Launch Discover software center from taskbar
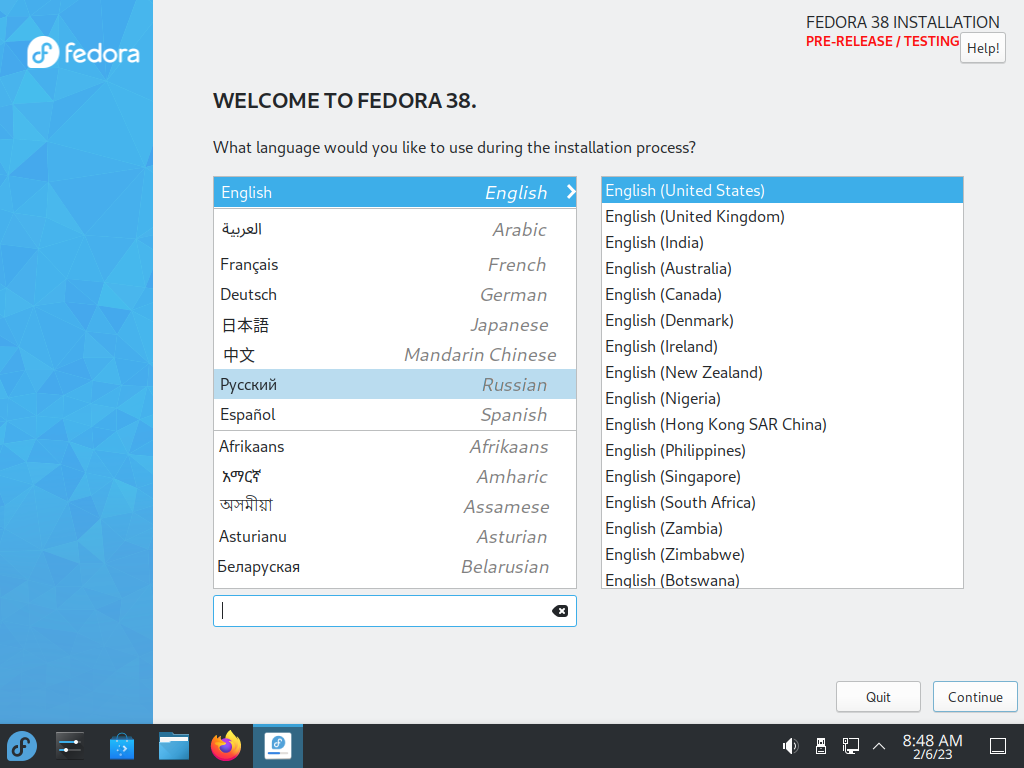This screenshot has width=1024, height=768. click(x=121, y=746)
